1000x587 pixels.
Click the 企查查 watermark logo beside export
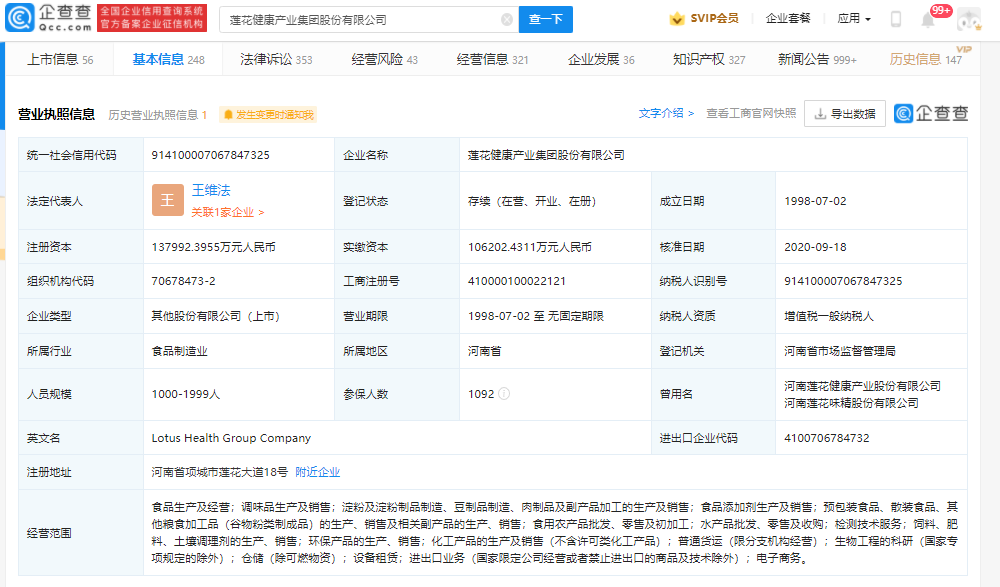point(931,114)
